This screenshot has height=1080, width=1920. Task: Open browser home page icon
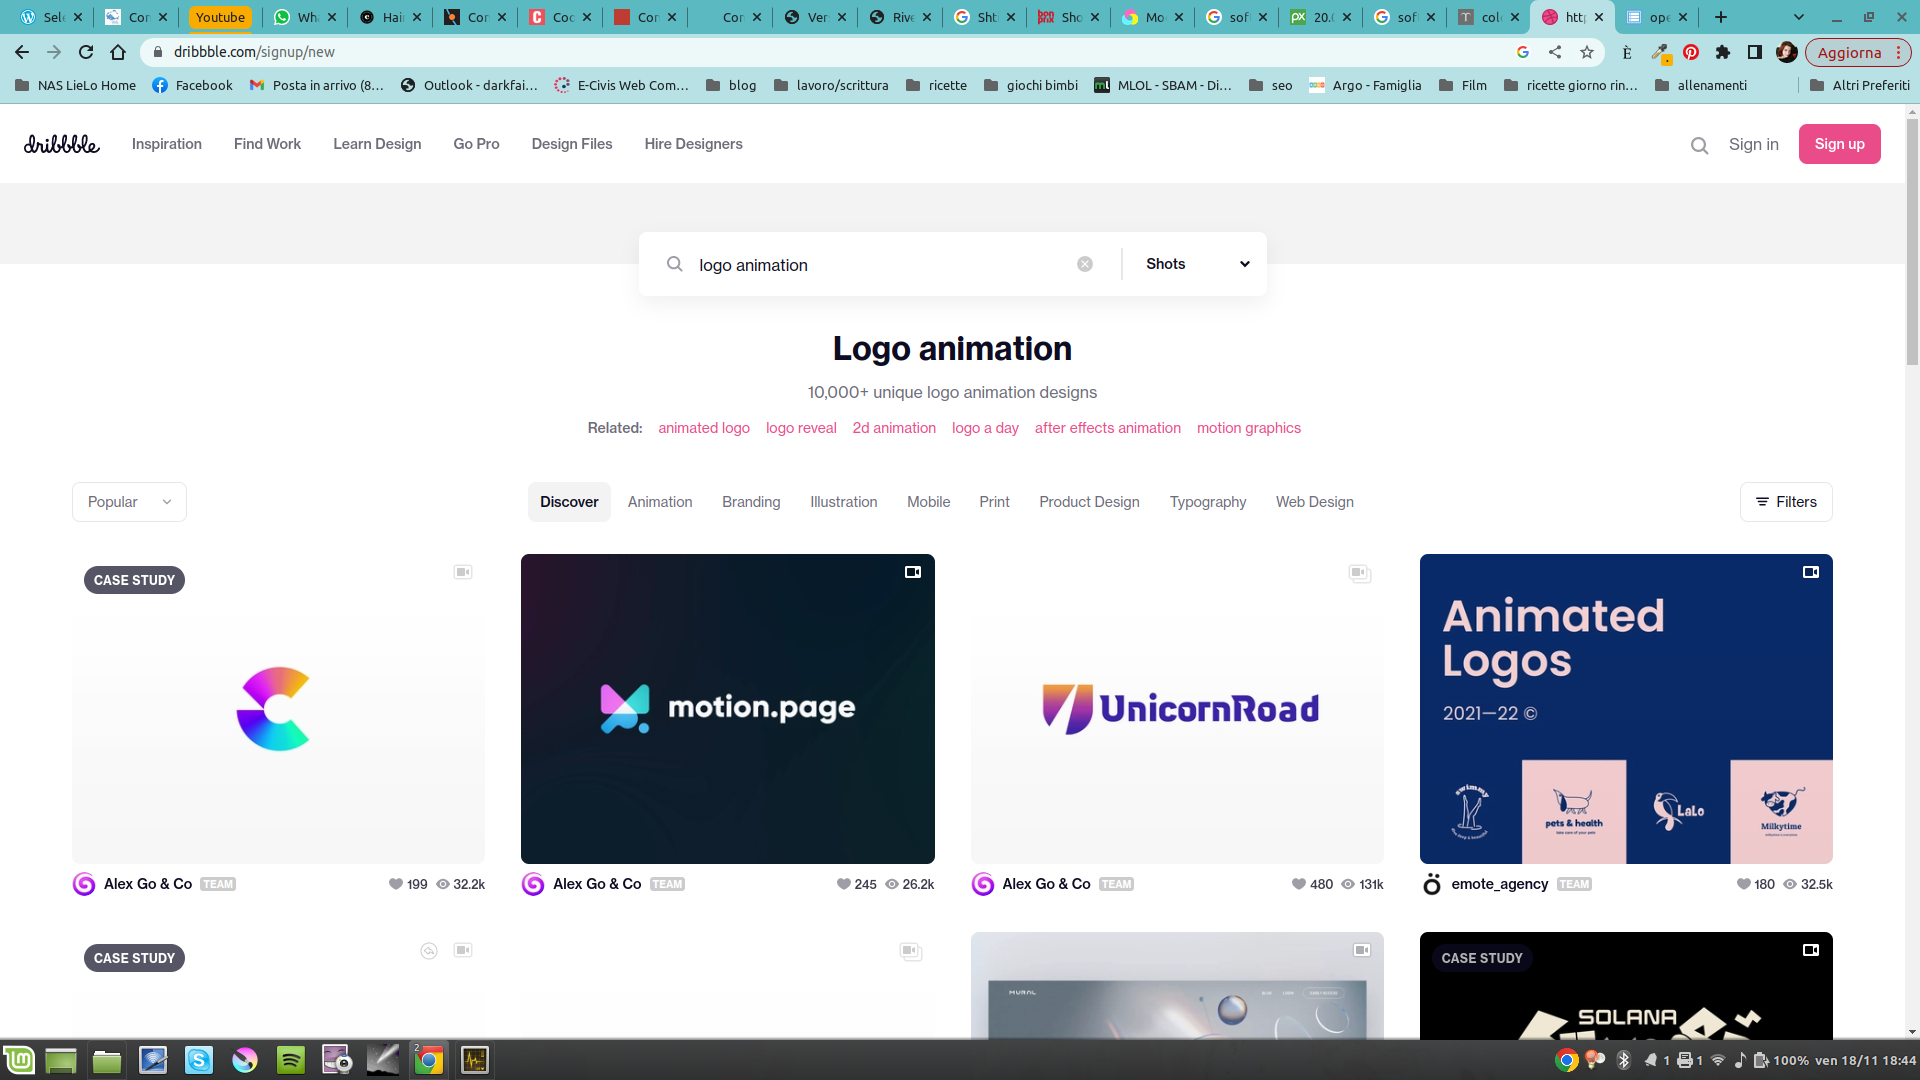[x=118, y=52]
